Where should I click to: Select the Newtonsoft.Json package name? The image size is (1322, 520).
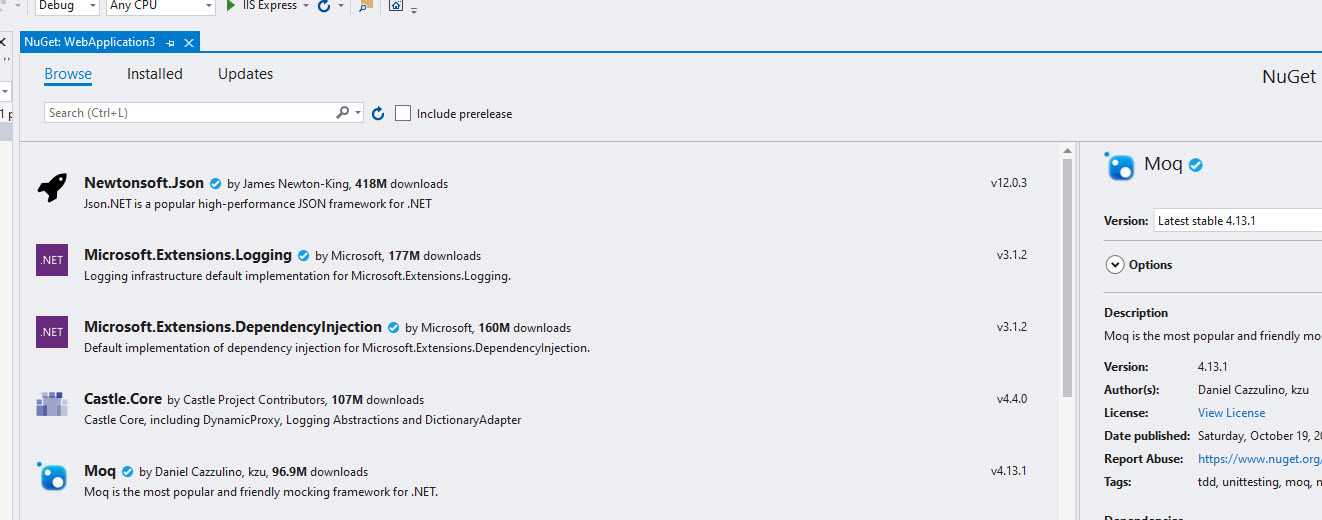tap(144, 183)
